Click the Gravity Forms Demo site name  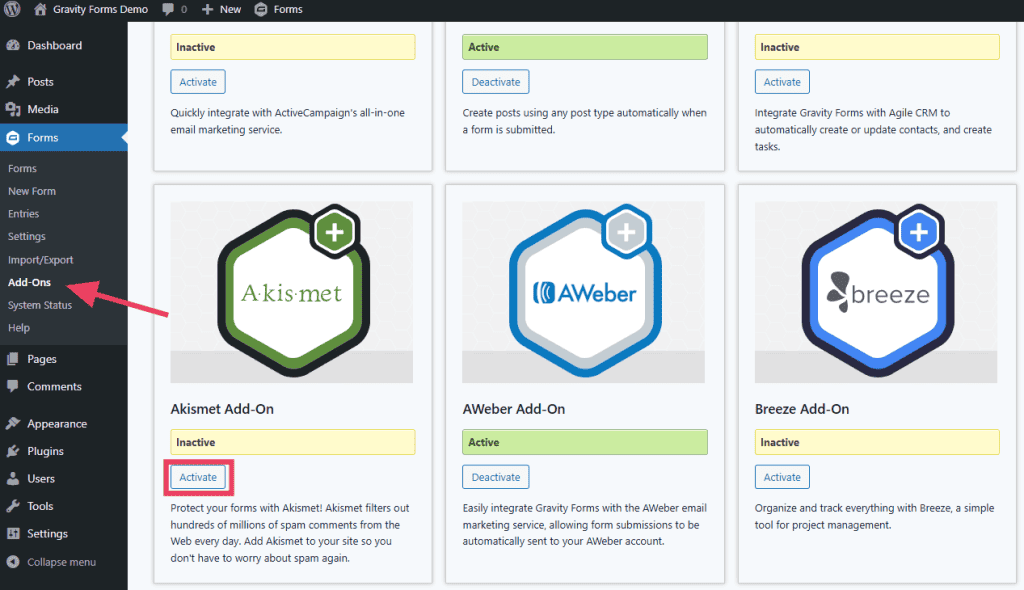101,9
